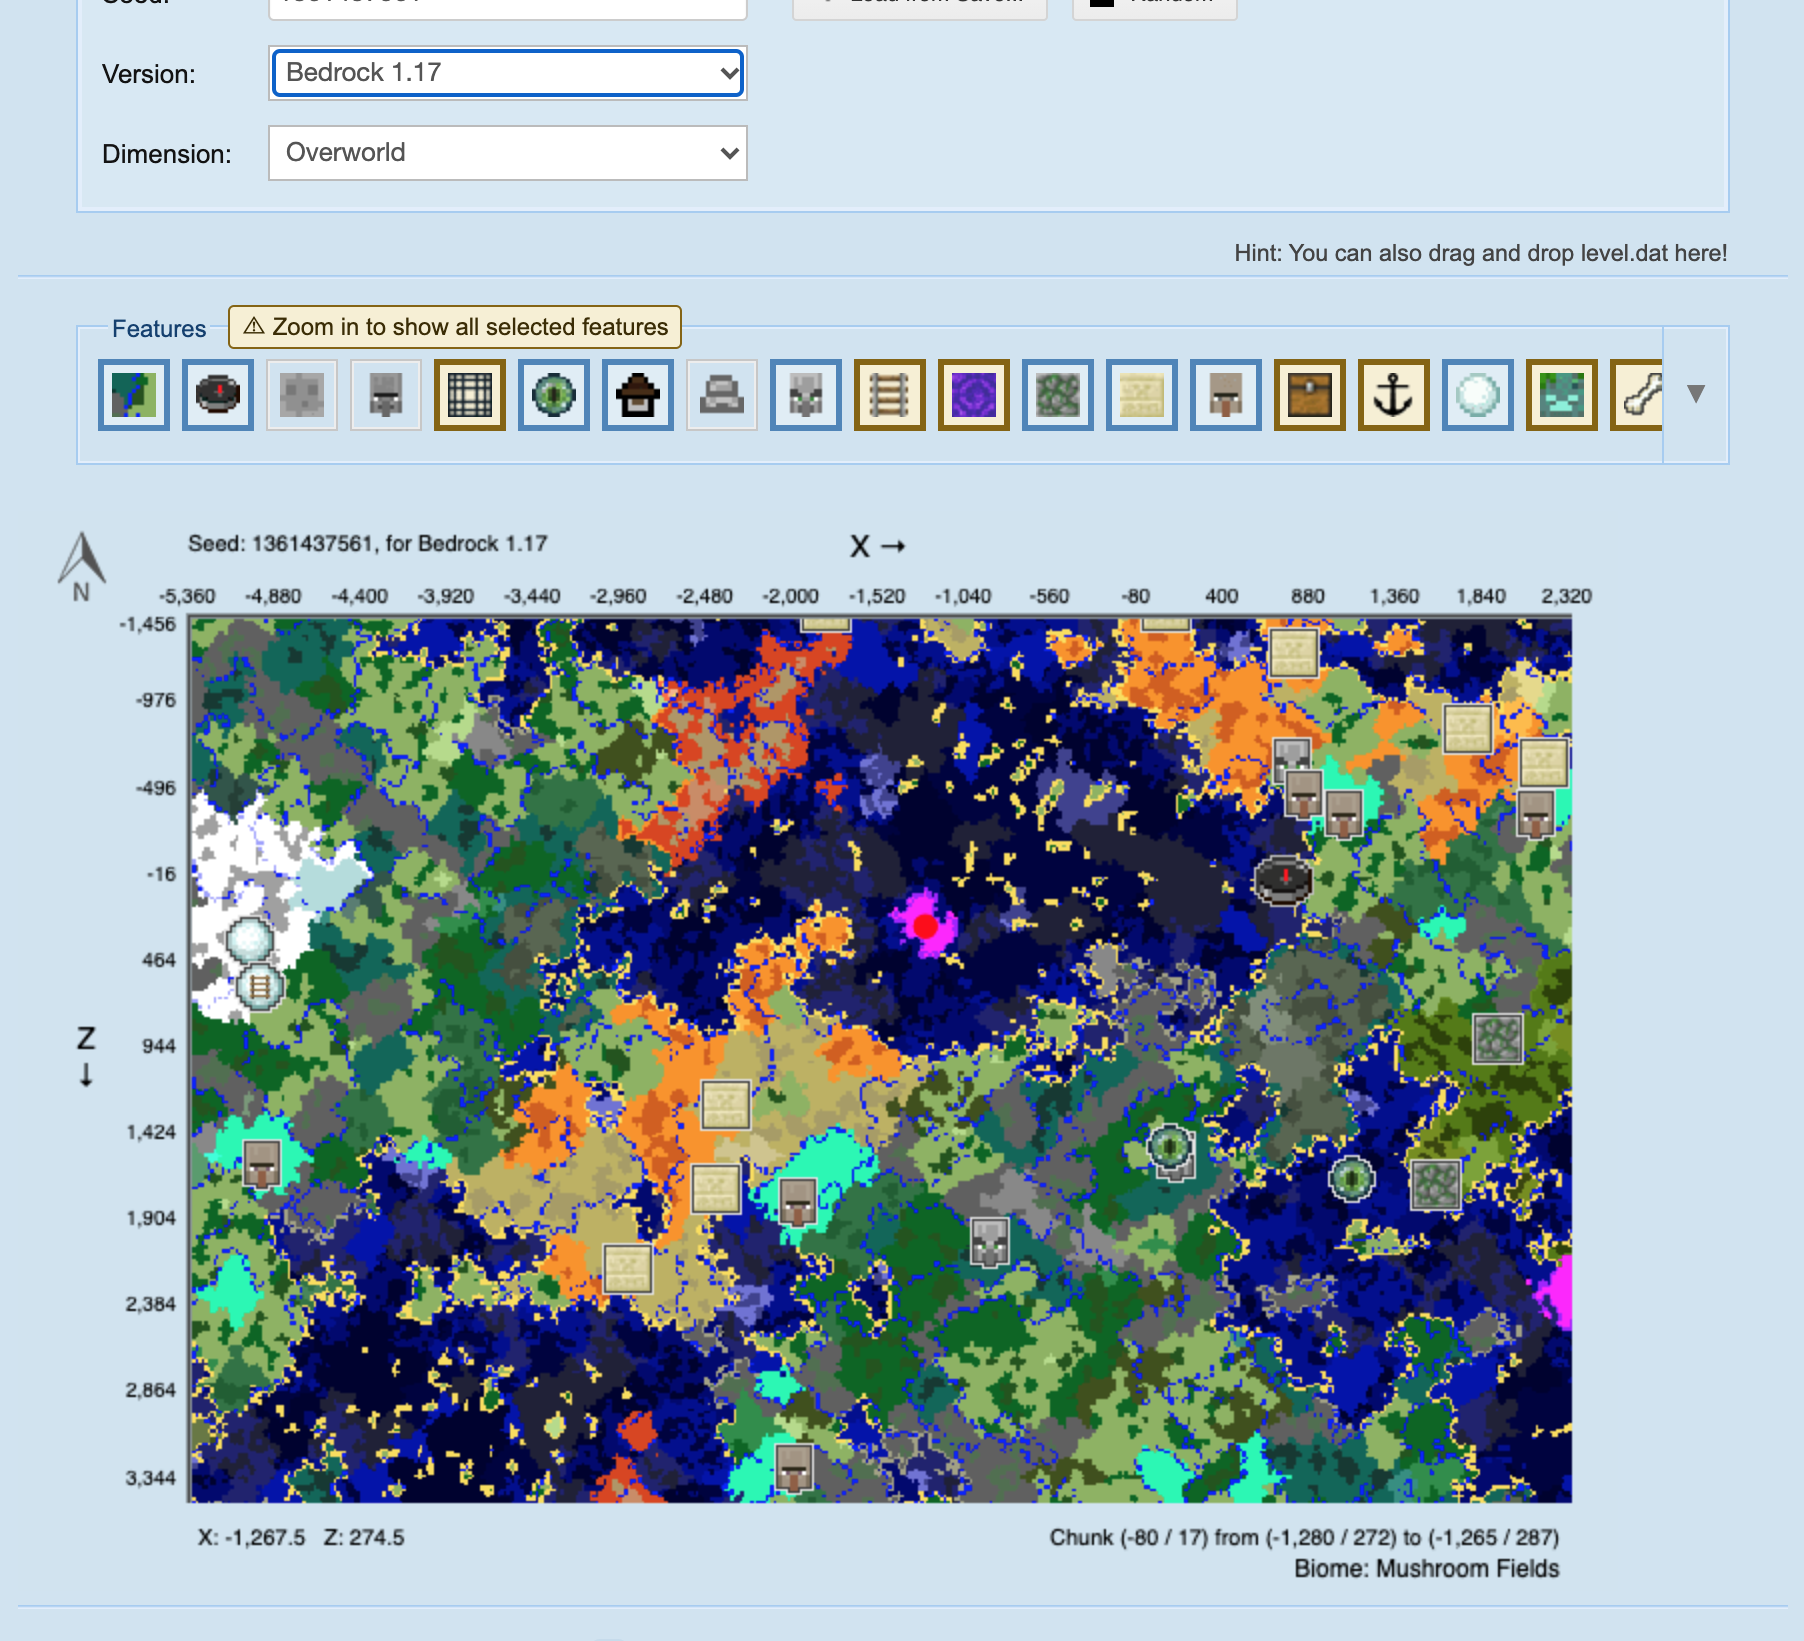Click the drag and drop level.dat hint

tap(1481, 253)
